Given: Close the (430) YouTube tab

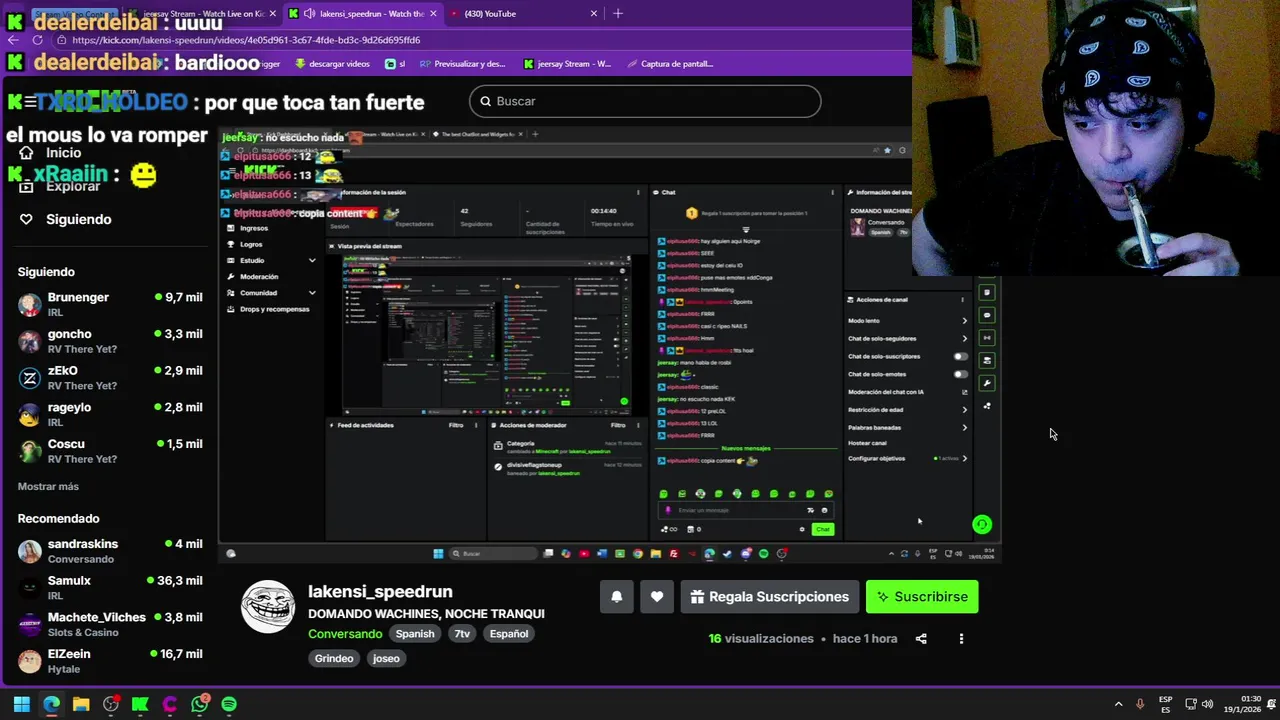Looking at the screenshot, I should pyautogui.click(x=594, y=13).
